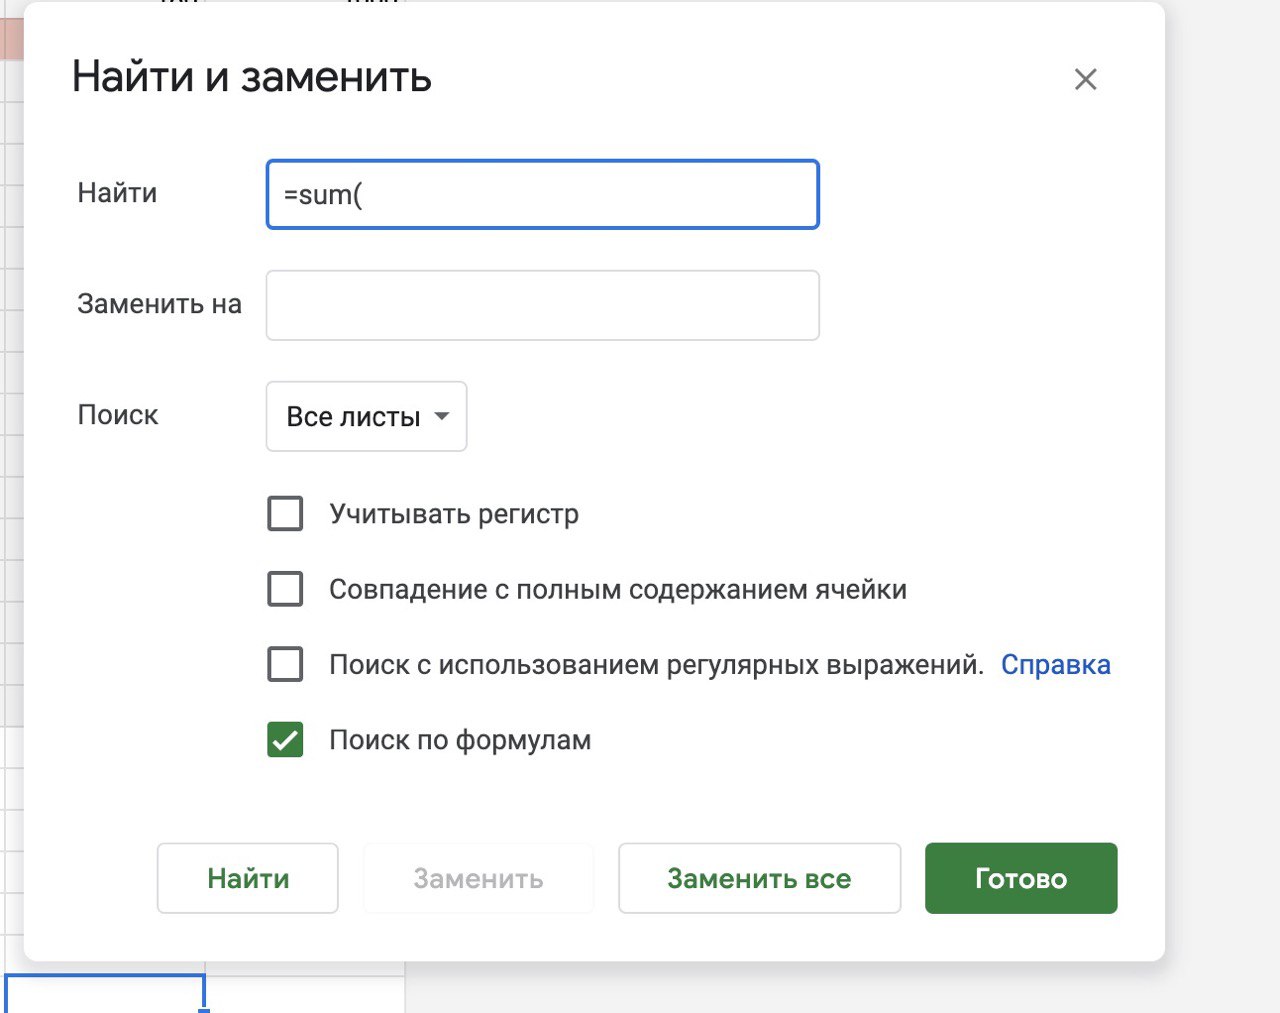Viewport: 1280px width, 1013px height.
Task: Click the "Заменить на" label text
Action: (x=159, y=304)
